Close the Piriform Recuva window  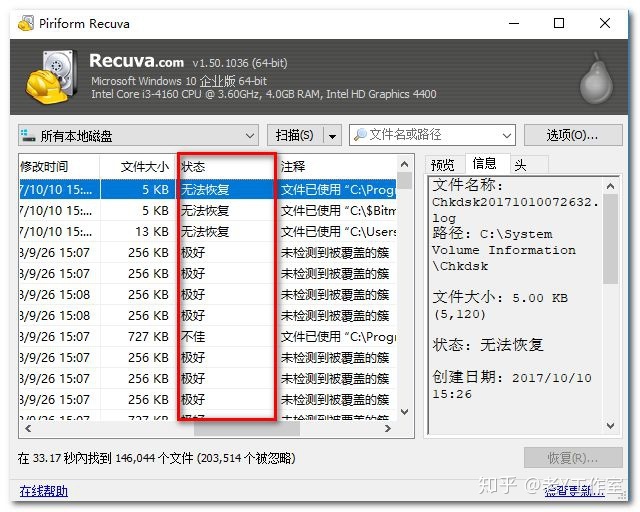point(605,23)
